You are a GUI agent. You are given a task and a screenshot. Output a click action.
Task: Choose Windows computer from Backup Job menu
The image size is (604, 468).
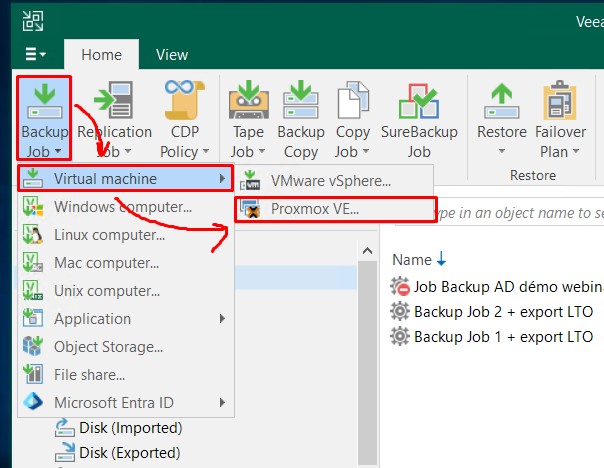[x=122, y=207]
